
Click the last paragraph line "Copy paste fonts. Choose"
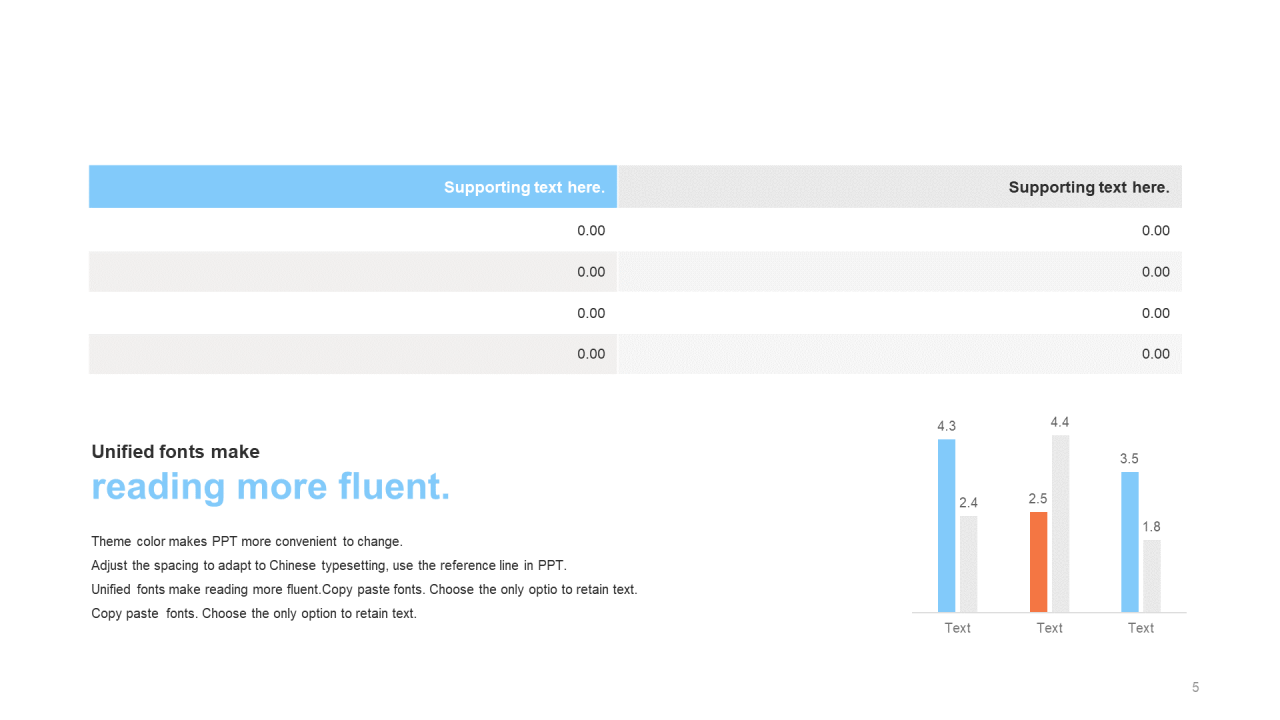(254, 614)
